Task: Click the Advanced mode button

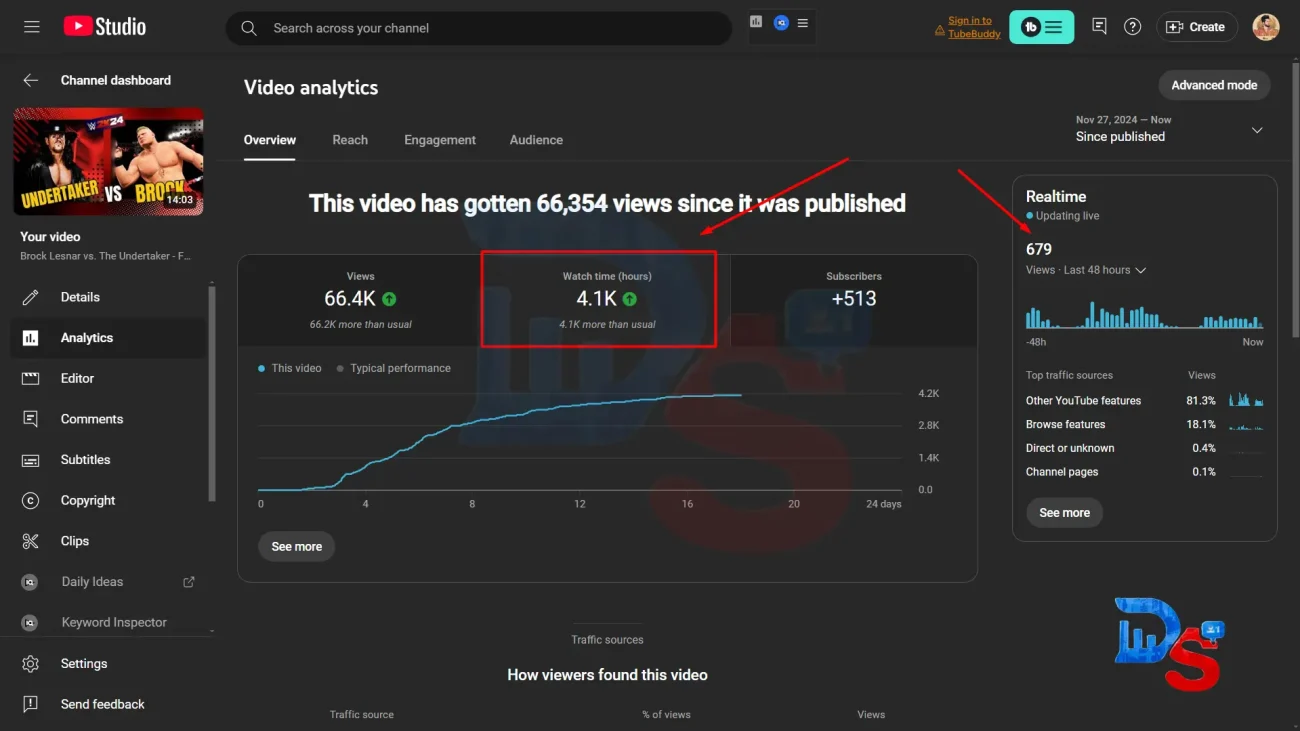Action: (1213, 85)
